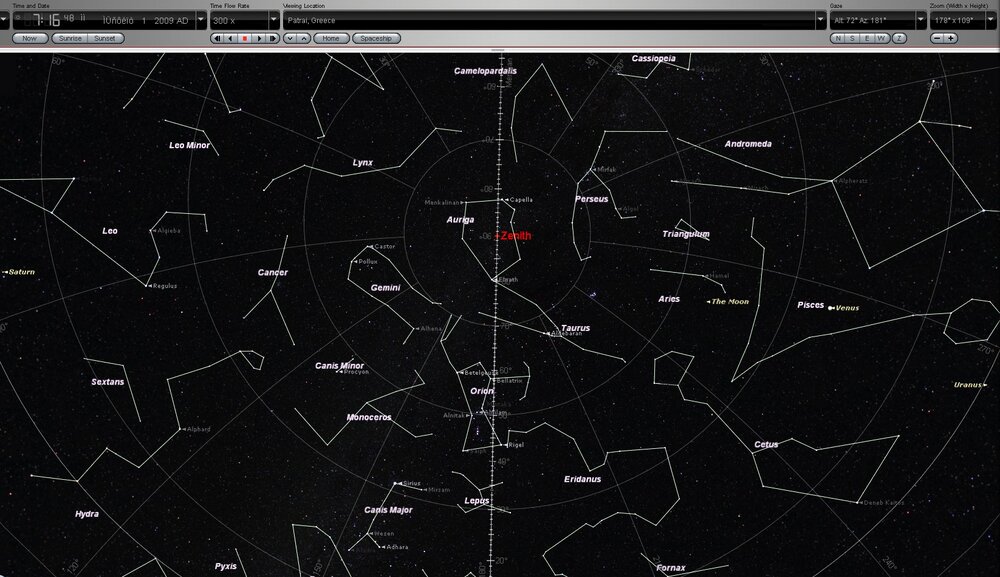
Task: Face south with the S gaze button
Action: tap(852, 38)
